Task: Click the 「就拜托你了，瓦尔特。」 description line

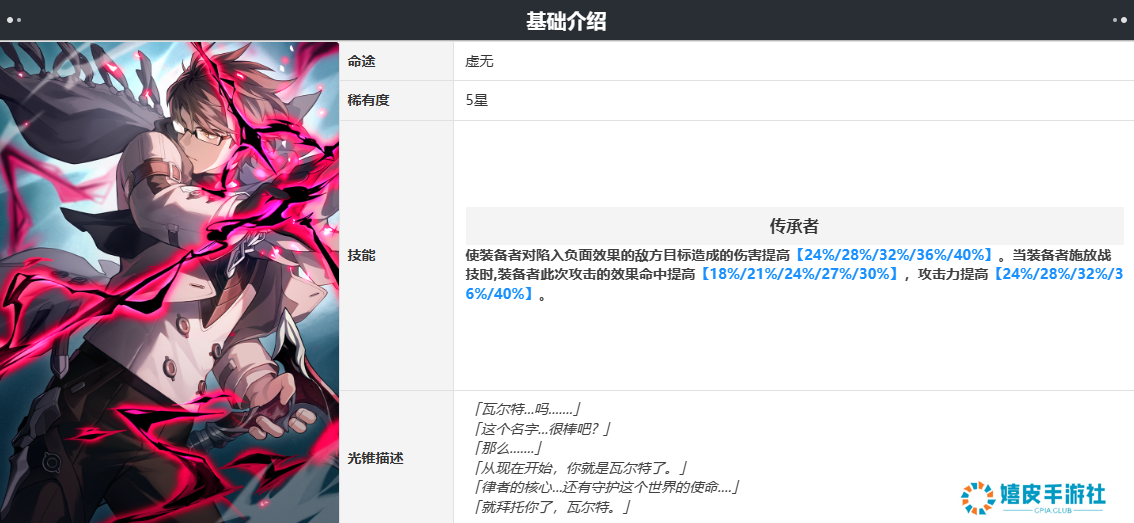Action: click(x=552, y=508)
